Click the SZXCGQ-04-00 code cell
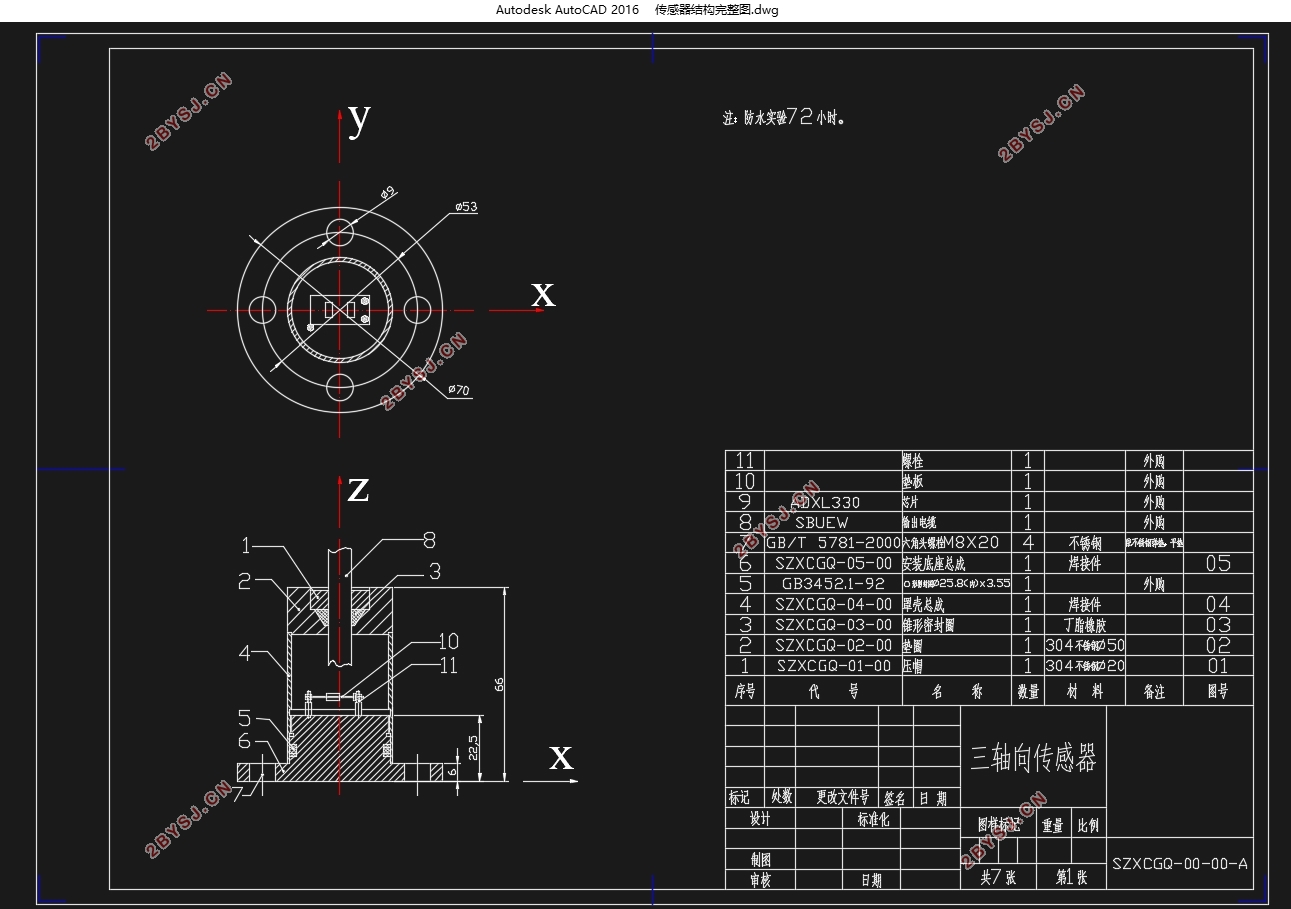Screen dimensions: 1291x909 (833, 604)
